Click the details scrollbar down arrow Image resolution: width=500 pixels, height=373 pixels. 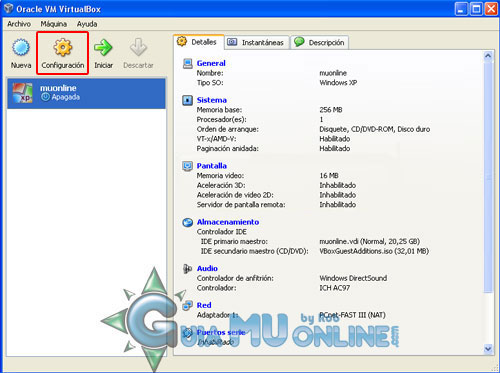[488, 349]
